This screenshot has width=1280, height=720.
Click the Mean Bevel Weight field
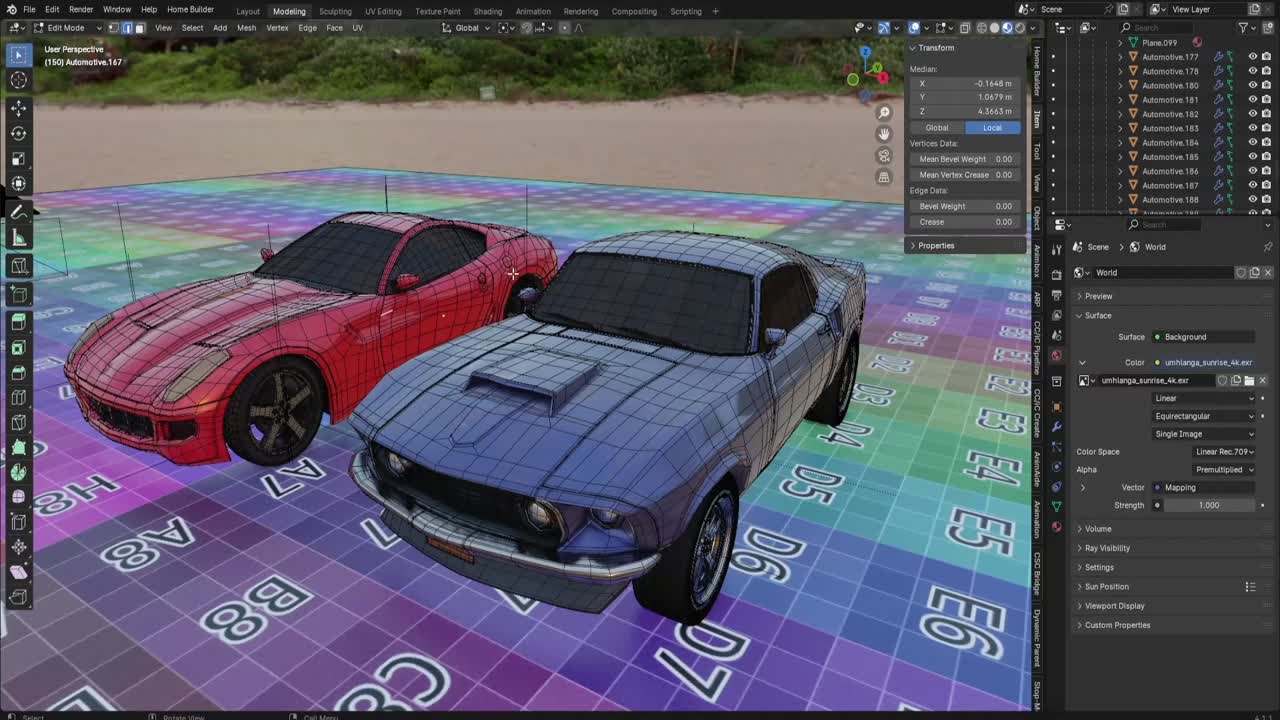click(965, 159)
